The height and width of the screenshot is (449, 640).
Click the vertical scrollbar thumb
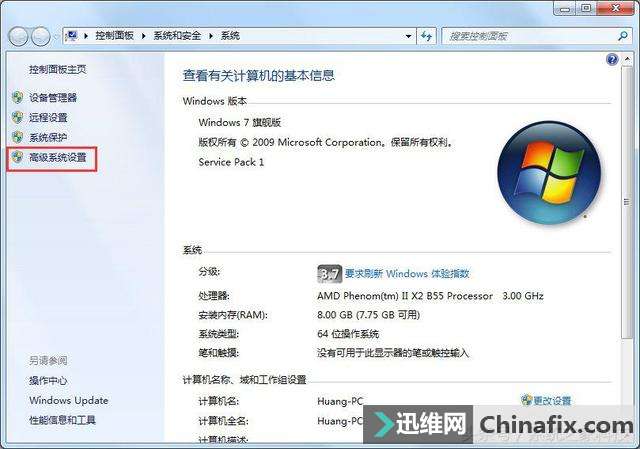point(626,202)
